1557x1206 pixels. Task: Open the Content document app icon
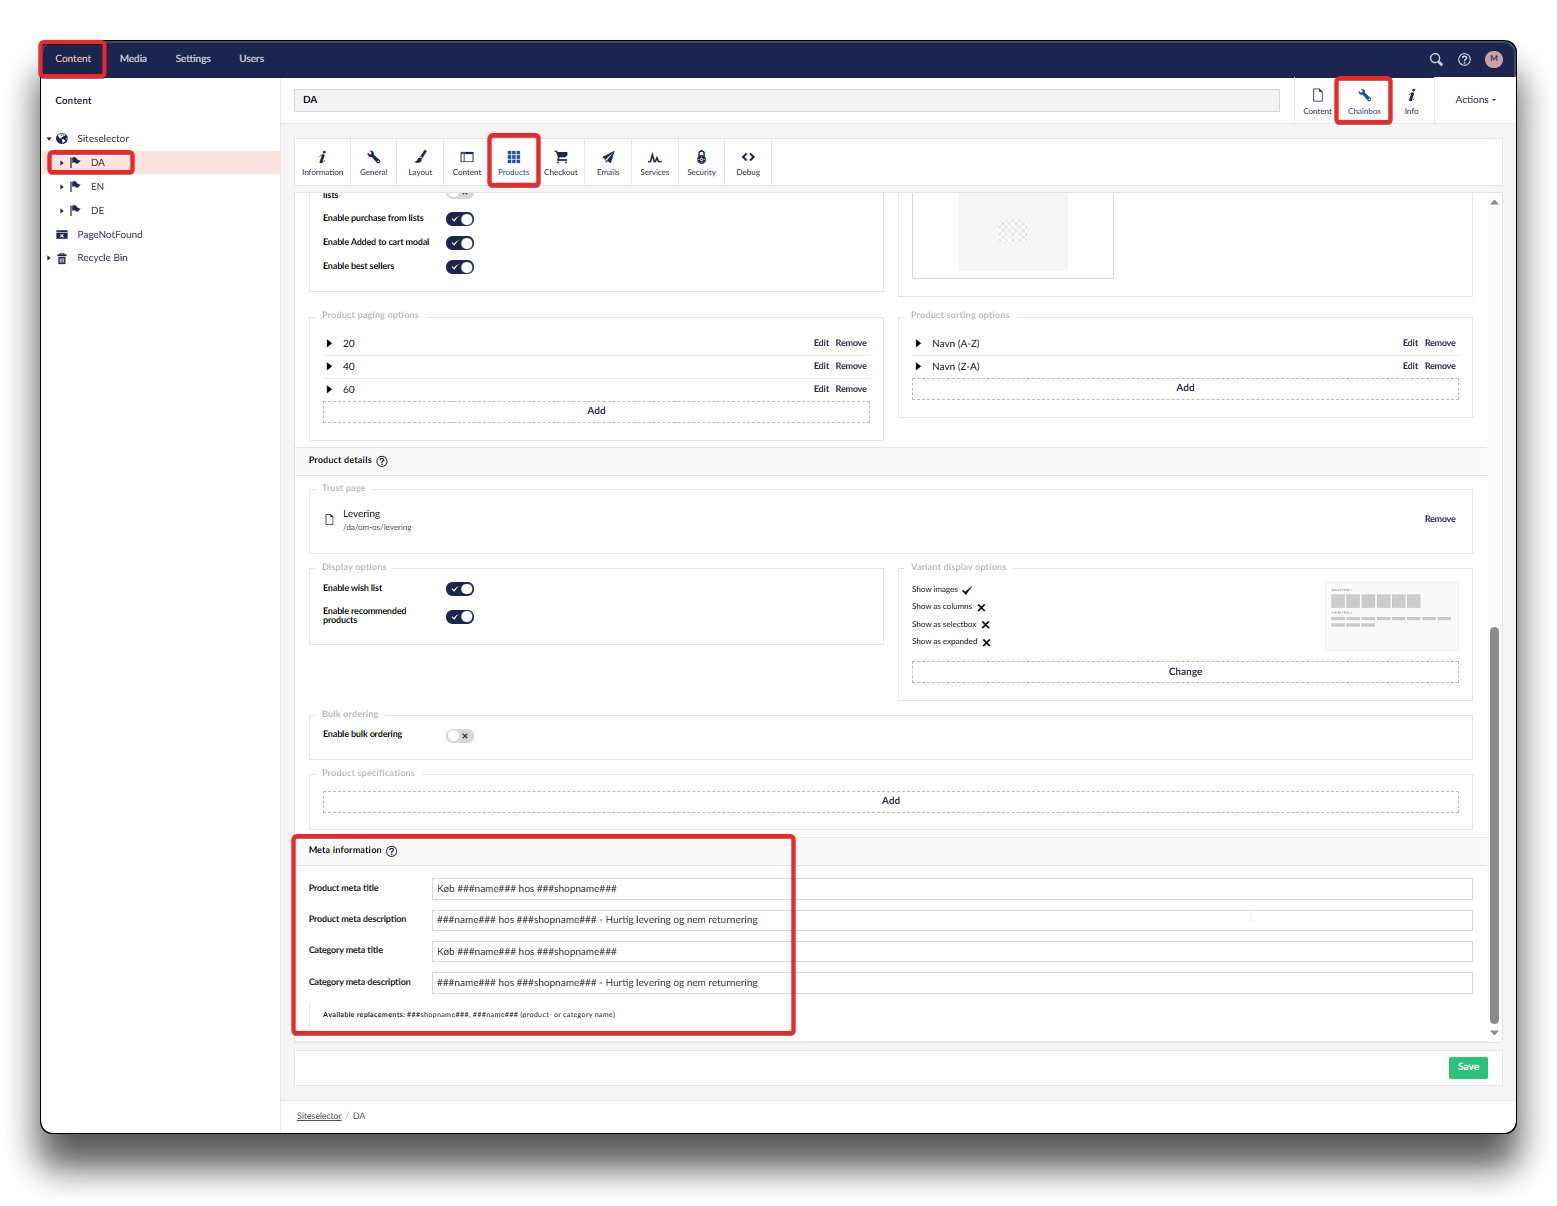pyautogui.click(x=1317, y=101)
